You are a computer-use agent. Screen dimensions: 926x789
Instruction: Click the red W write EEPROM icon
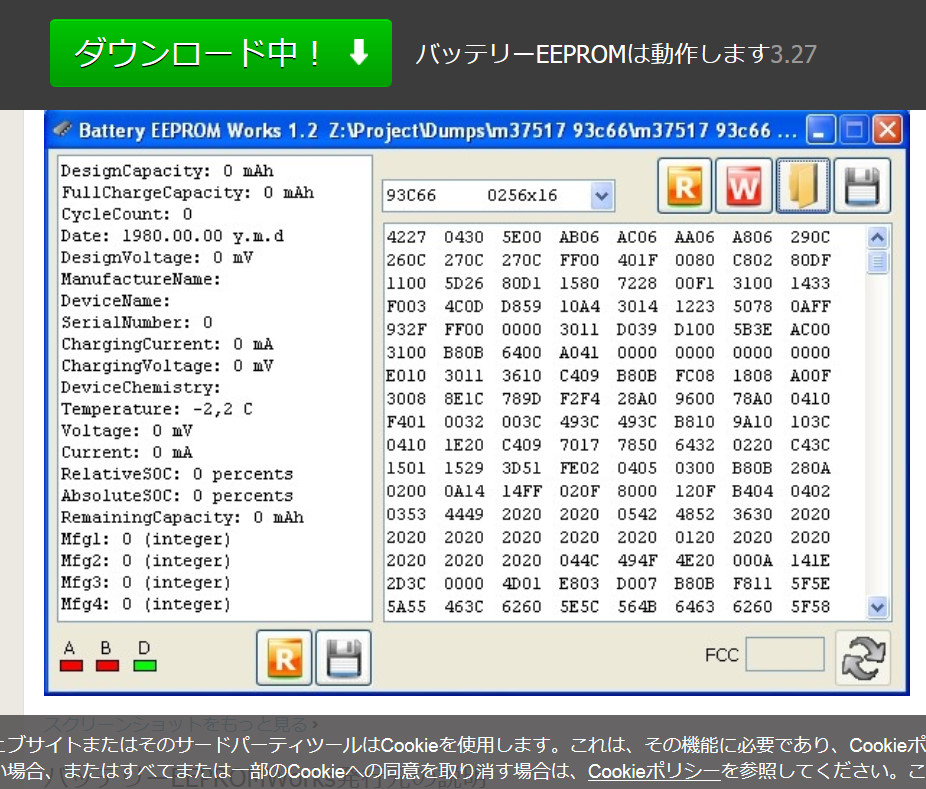tap(744, 185)
